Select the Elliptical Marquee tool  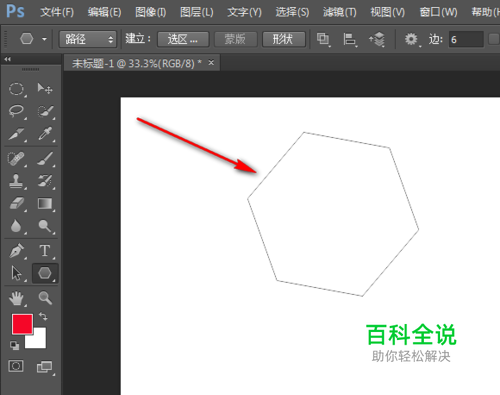coord(16,89)
